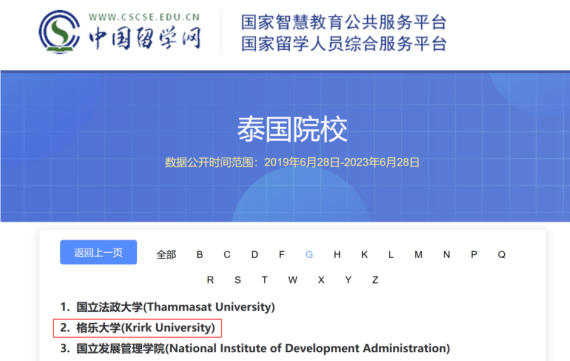Filter schools by letter H
The height and width of the screenshot is (361, 570).
click(x=337, y=254)
